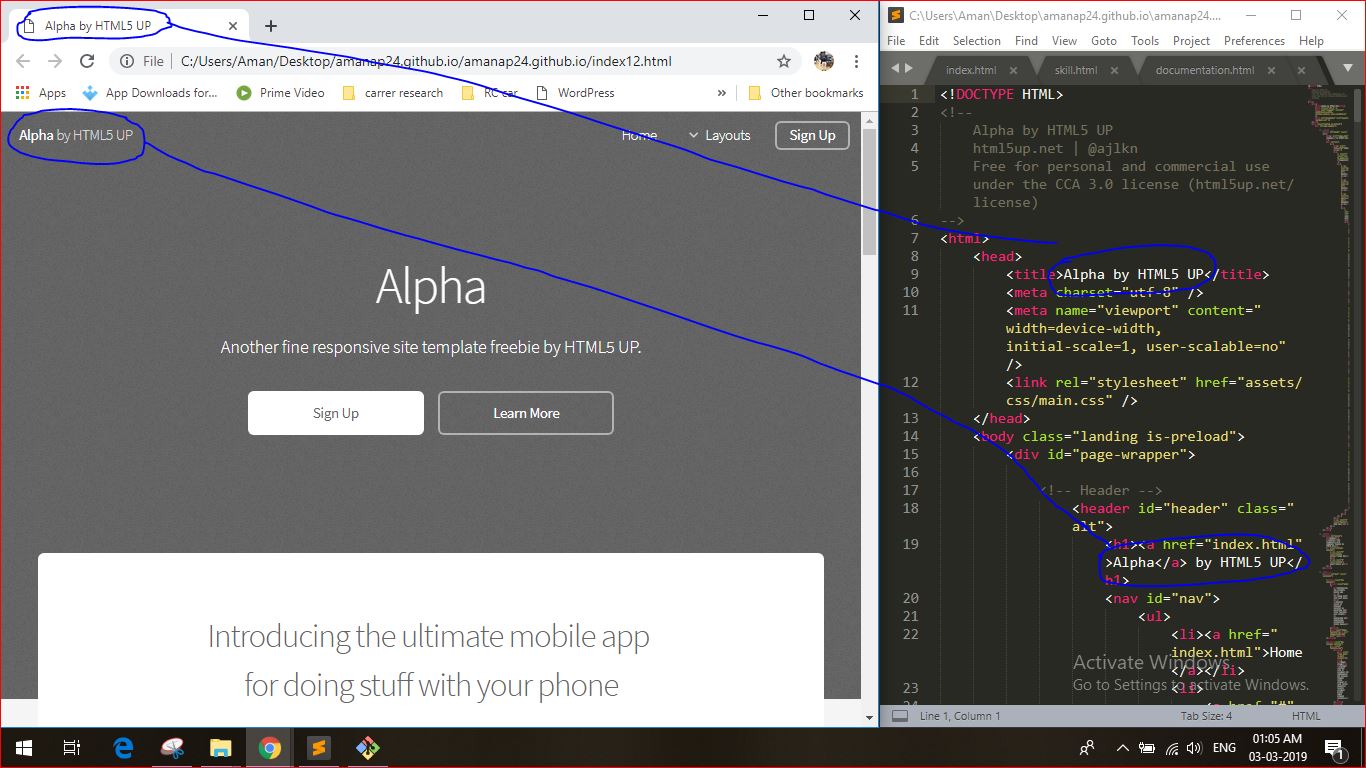
Task: Click the scroll-up arrow of Chrome's scrollbar
Action: pyautogui.click(x=869, y=119)
